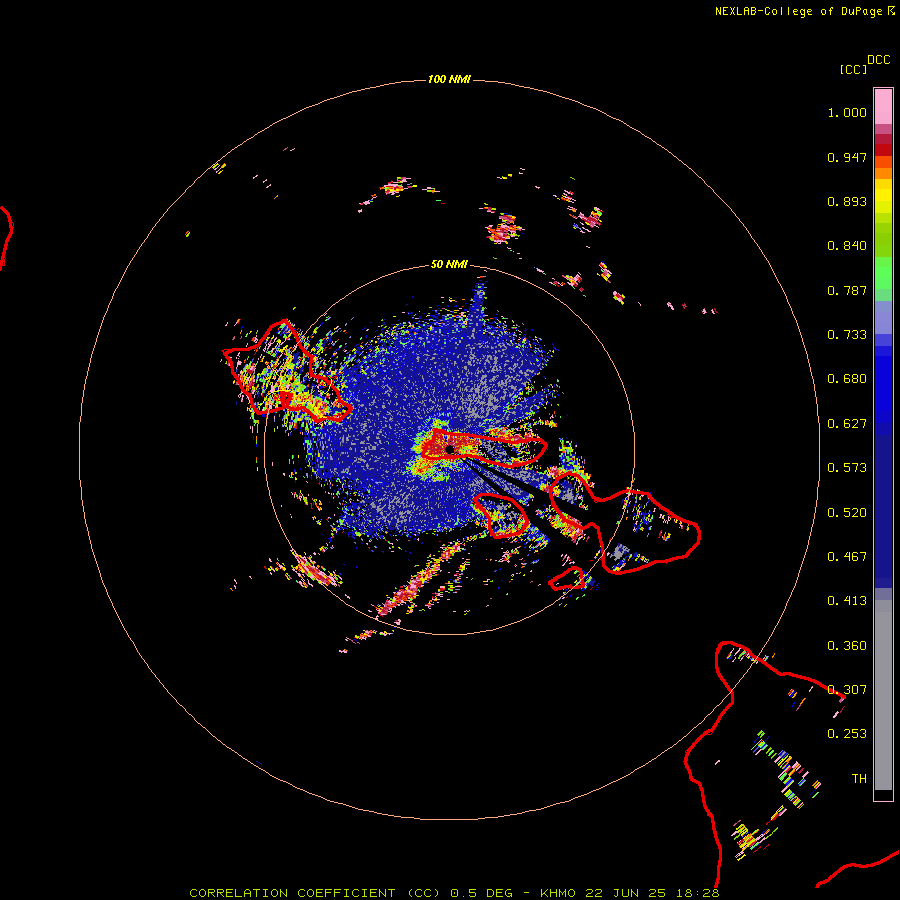Screen dimensions: 900x900
Task: Select the 0.733 scale value
Action: tap(847, 335)
